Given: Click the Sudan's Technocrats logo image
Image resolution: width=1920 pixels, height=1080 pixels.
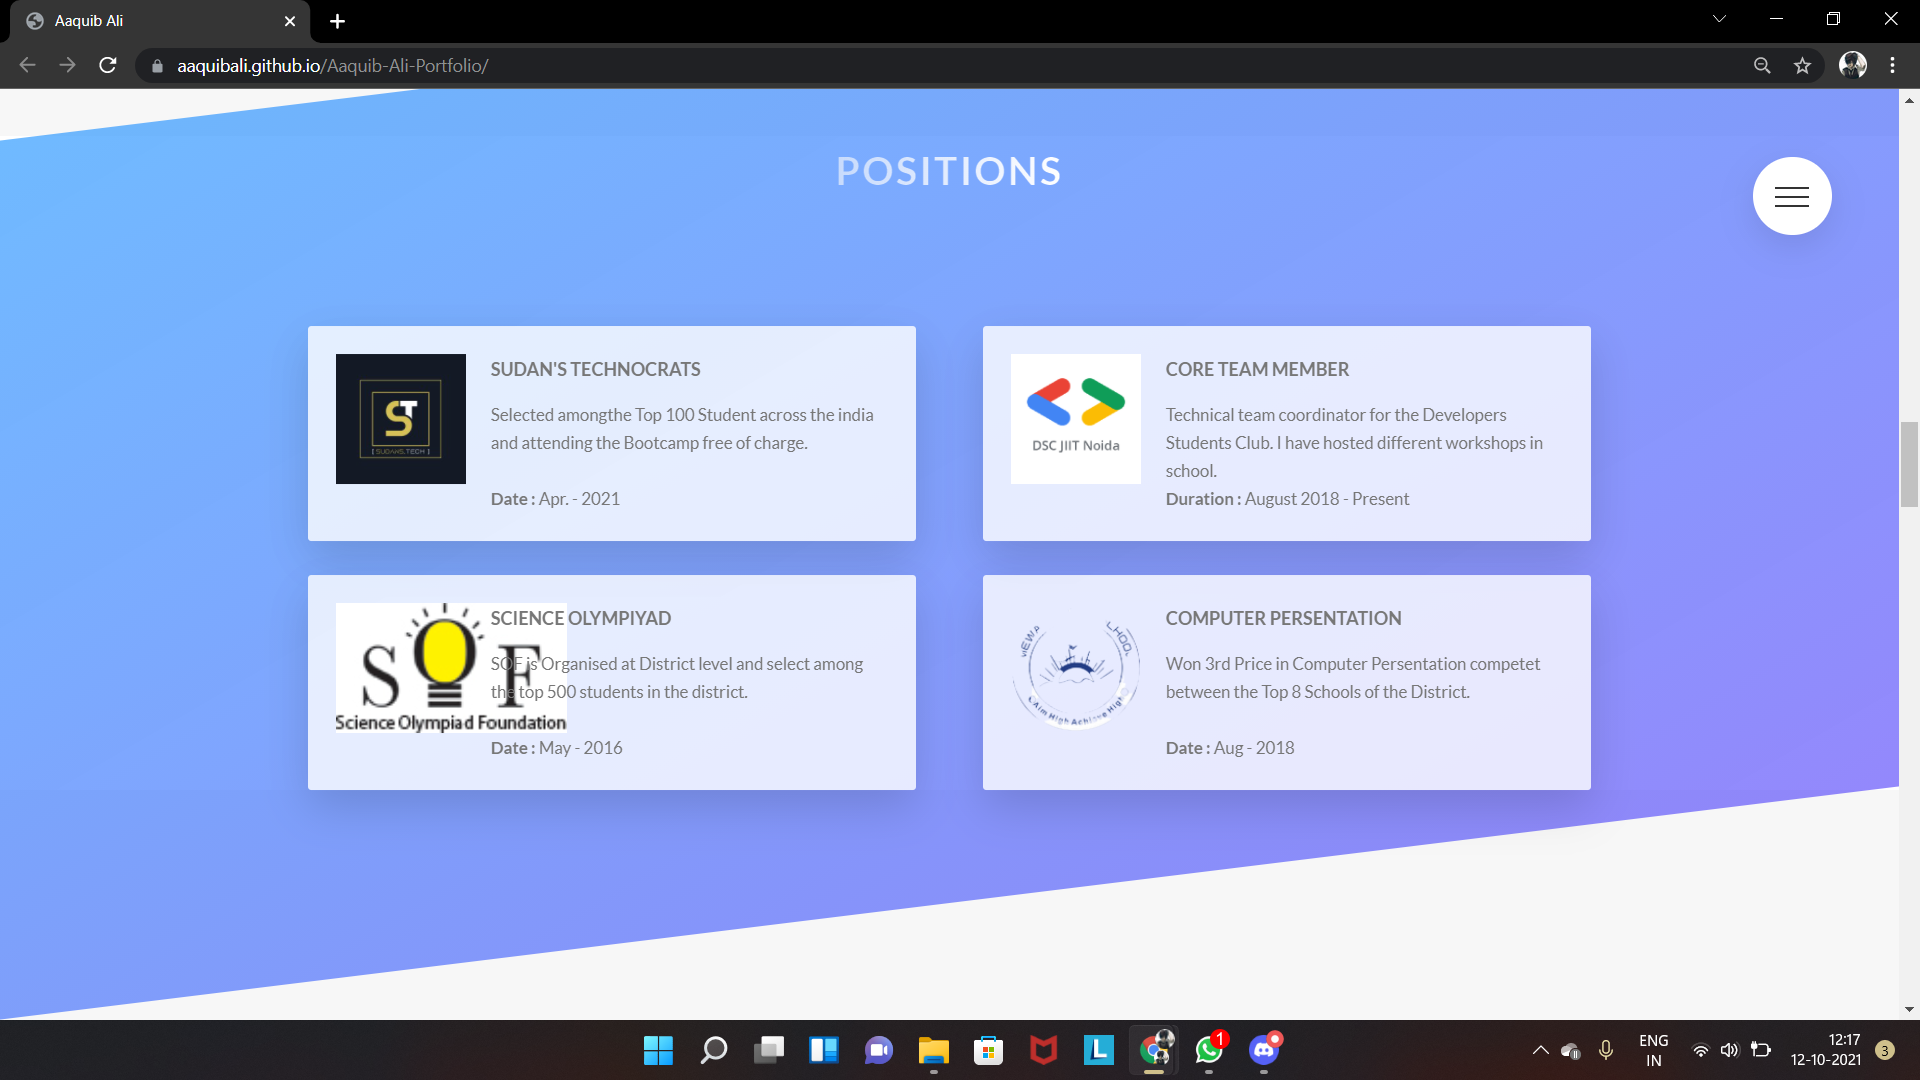Looking at the screenshot, I should point(400,419).
